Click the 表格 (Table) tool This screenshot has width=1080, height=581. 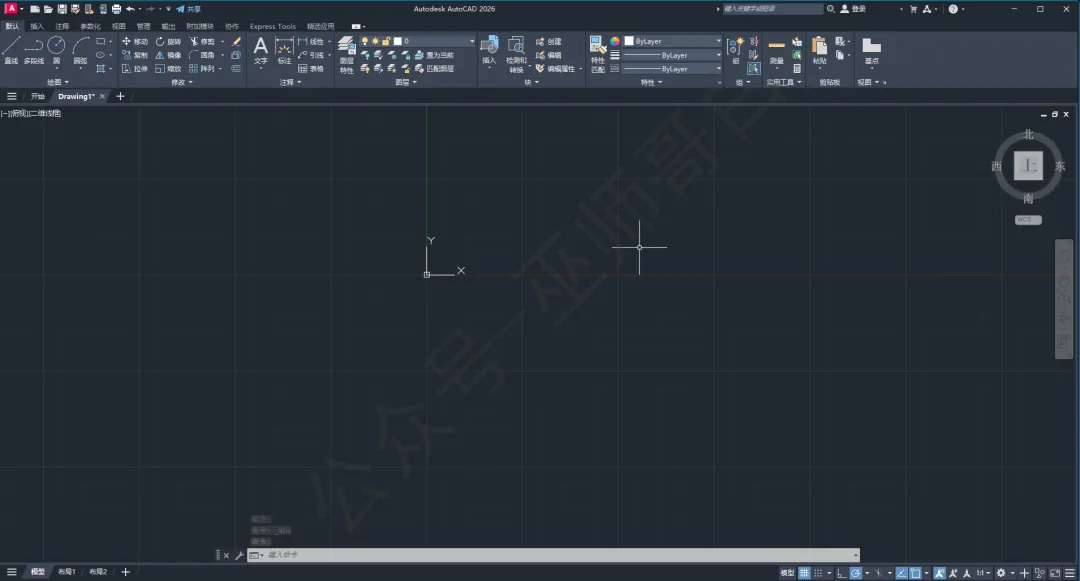[x=311, y=69]
